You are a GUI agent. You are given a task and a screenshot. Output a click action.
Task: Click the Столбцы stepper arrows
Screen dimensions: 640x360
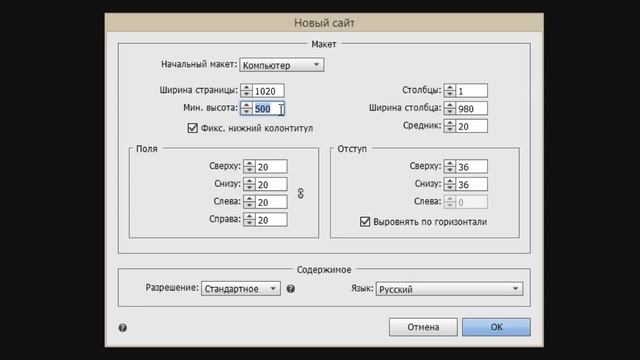pos(450,91)
